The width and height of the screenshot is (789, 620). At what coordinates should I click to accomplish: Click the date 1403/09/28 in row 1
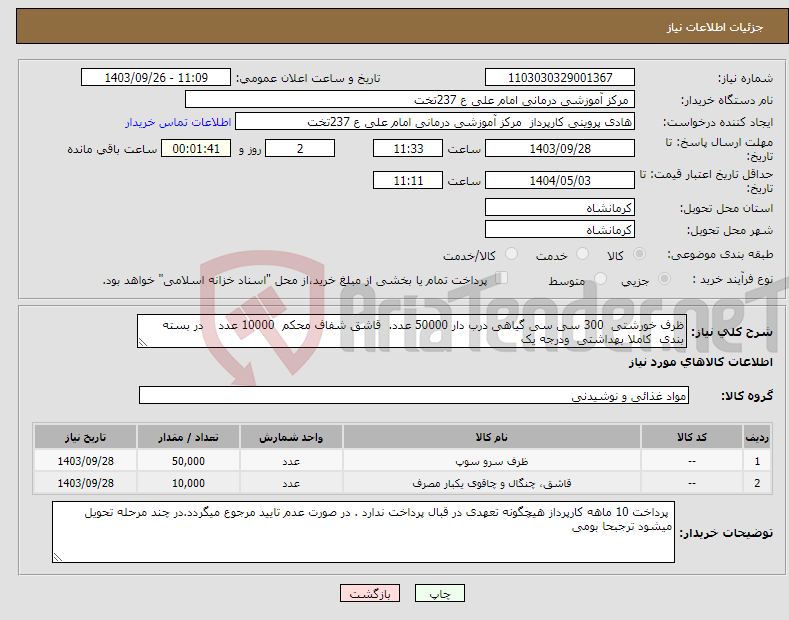point(86,461)
